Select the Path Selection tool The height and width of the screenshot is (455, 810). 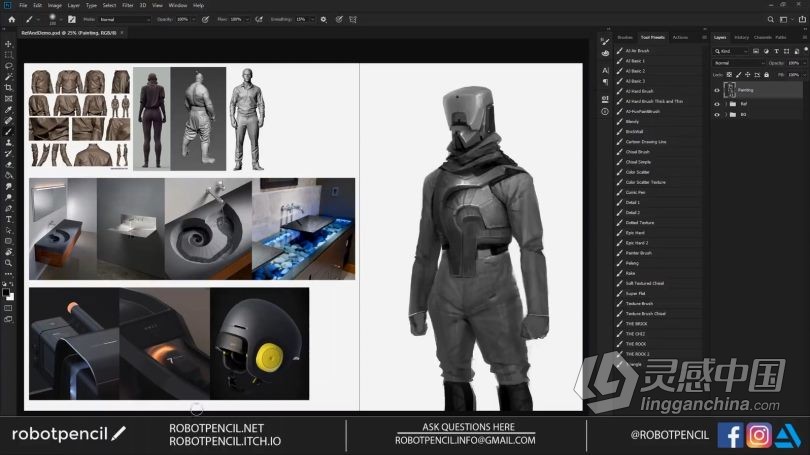pos(8,230)
